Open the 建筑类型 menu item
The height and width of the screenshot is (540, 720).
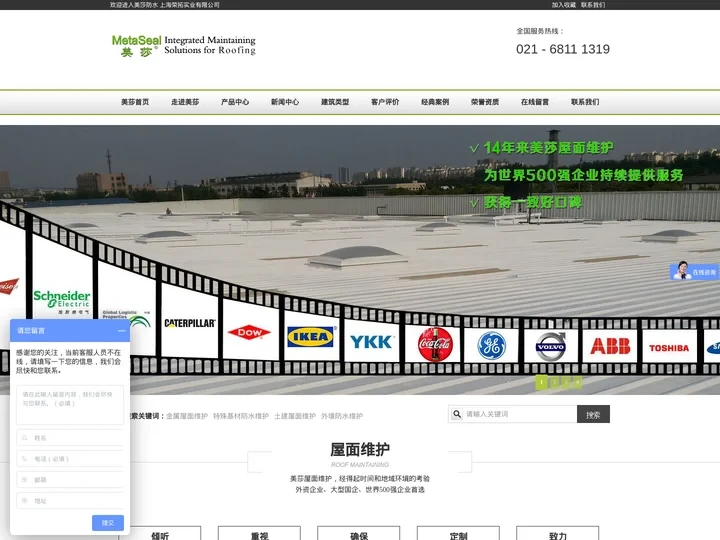click(335, 102)
